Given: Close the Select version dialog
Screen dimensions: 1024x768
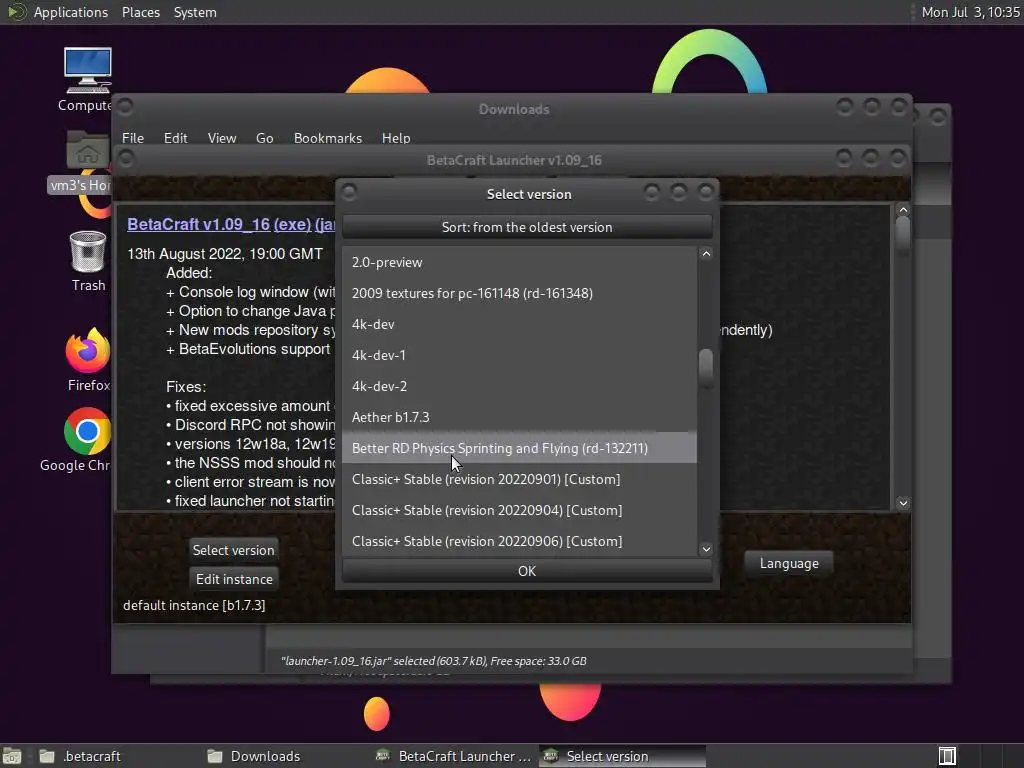Looking at the screenshot, I should point(705,192).
